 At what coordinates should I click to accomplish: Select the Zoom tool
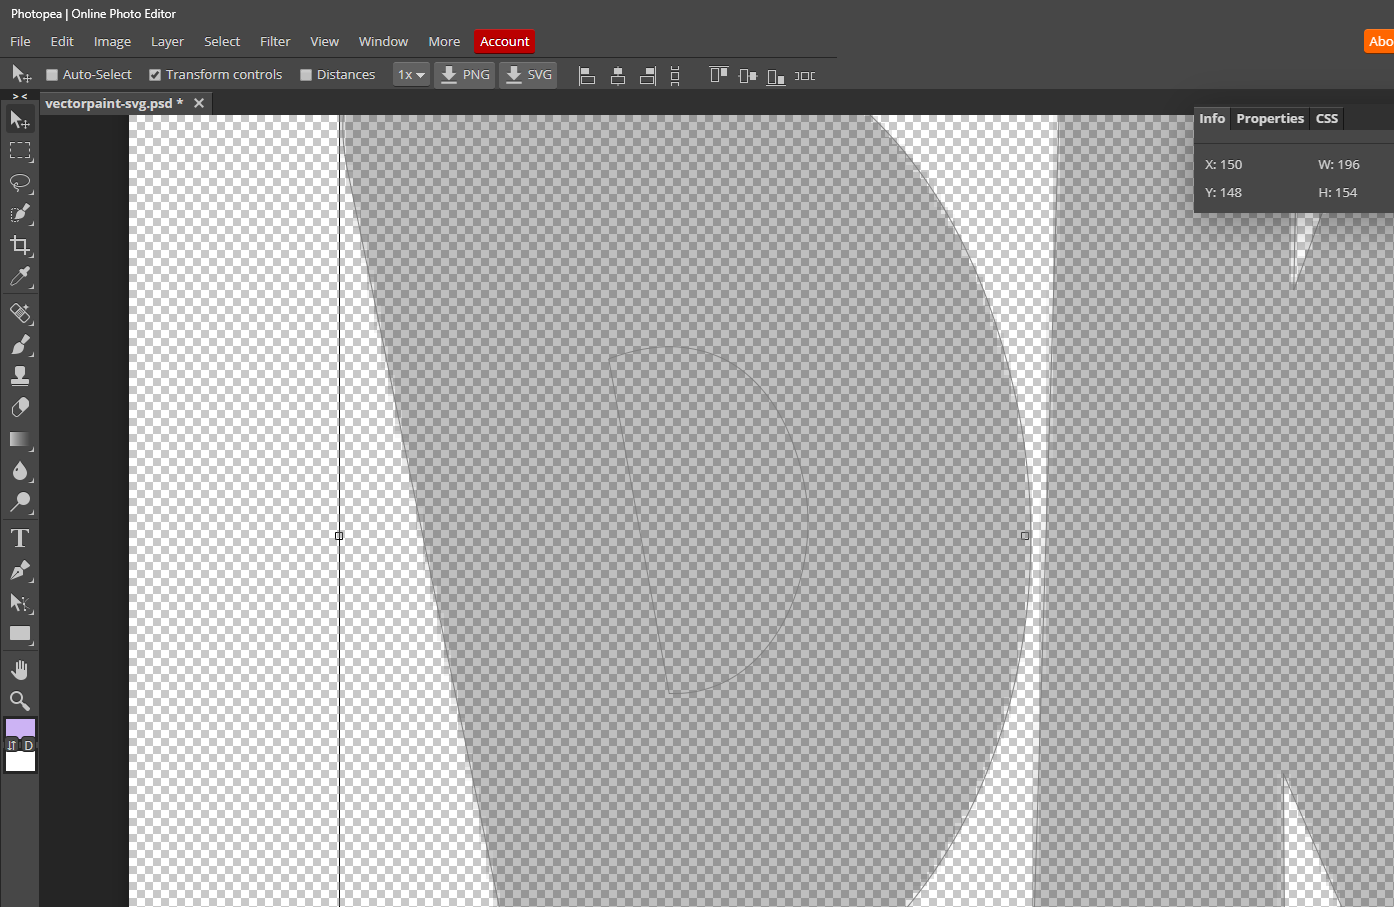tap(20, 701)
